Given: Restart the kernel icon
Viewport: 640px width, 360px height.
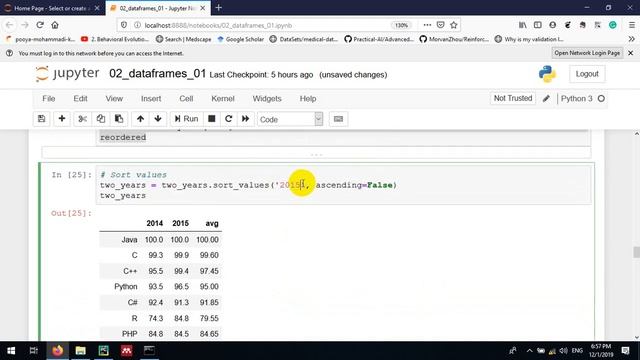Looking at the screenshot, I should click(x=229, y=119).
